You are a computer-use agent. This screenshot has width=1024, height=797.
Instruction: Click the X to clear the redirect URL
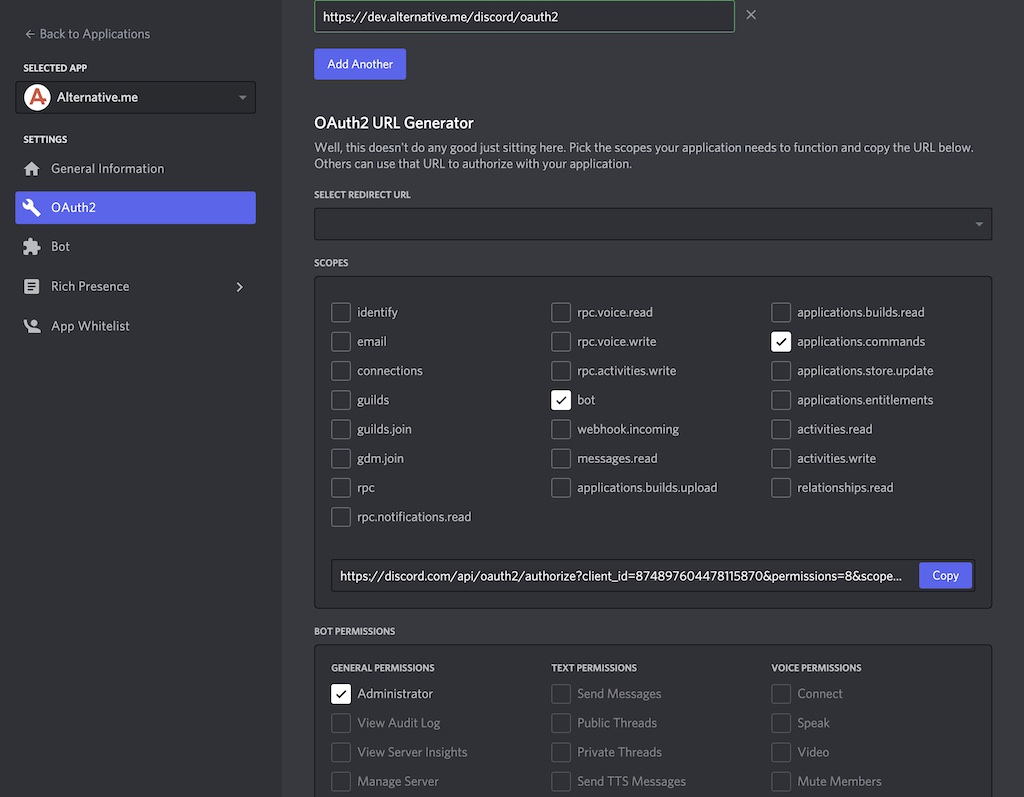(751, 17)
